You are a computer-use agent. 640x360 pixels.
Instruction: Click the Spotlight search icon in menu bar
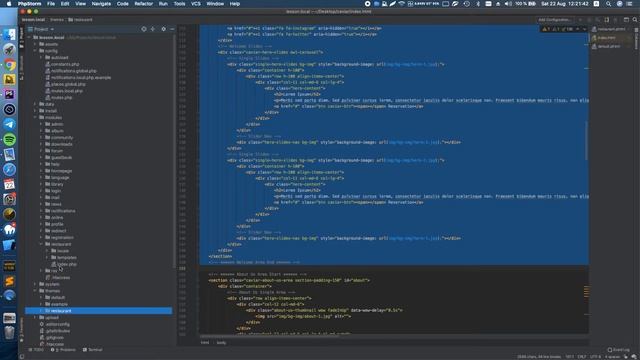coord(609,4)
